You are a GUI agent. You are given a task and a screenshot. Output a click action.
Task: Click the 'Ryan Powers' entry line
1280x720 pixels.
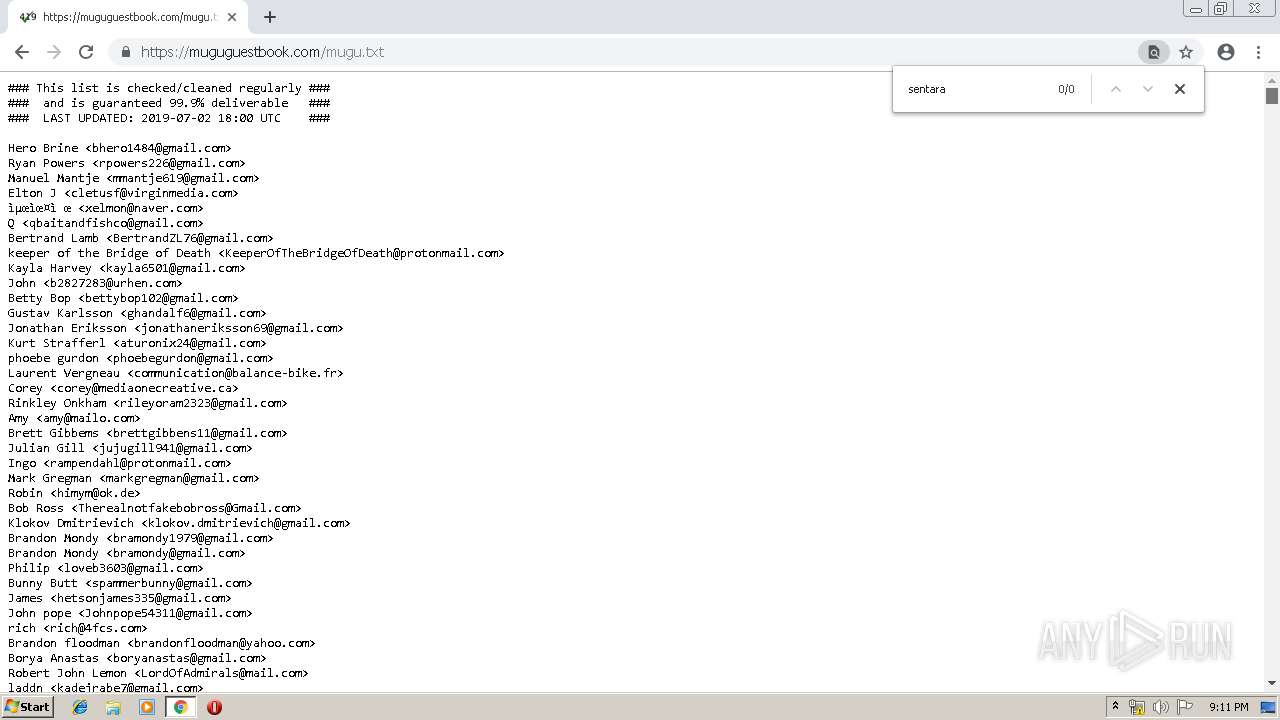coord(127,163)
